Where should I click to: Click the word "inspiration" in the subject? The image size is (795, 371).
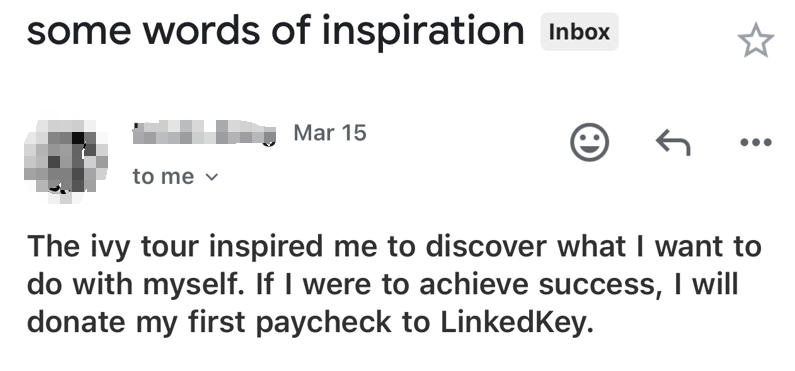pyautogui.click(x=423, y=31)
